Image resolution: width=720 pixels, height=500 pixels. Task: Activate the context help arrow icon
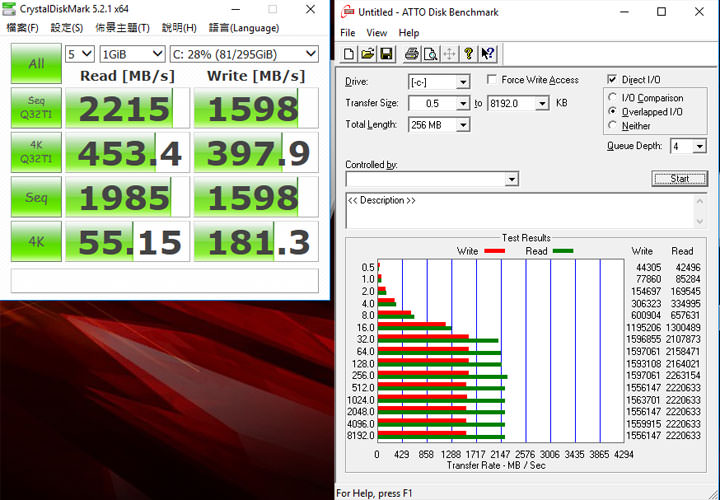pos(489,54)
